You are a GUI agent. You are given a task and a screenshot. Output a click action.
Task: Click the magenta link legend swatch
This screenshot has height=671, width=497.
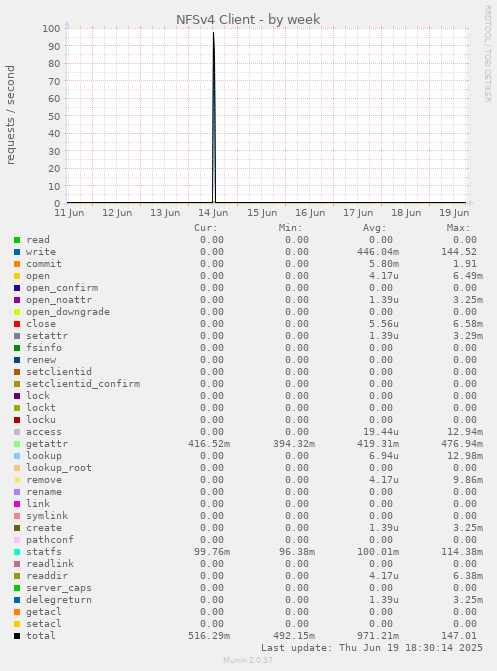[17, 504]
